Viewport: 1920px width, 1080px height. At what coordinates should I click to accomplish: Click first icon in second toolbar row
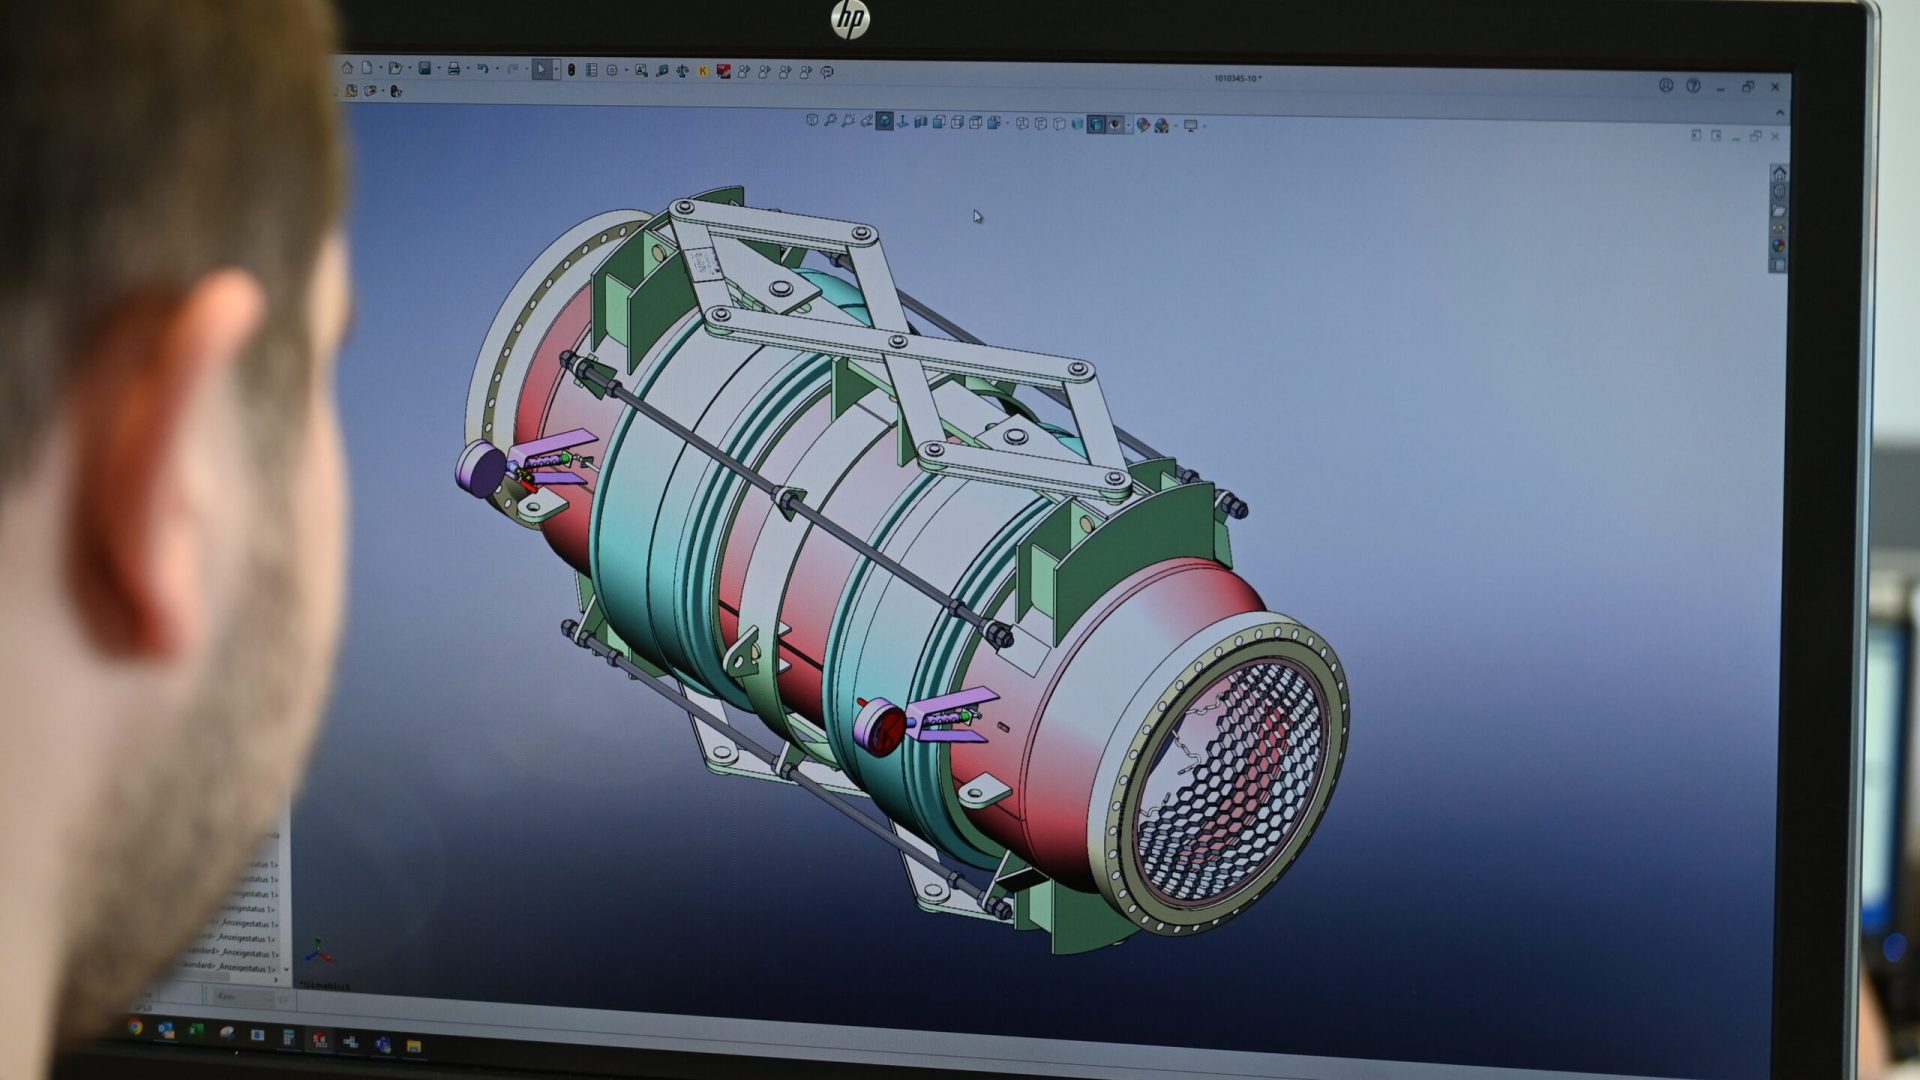(x=351, y=91)
